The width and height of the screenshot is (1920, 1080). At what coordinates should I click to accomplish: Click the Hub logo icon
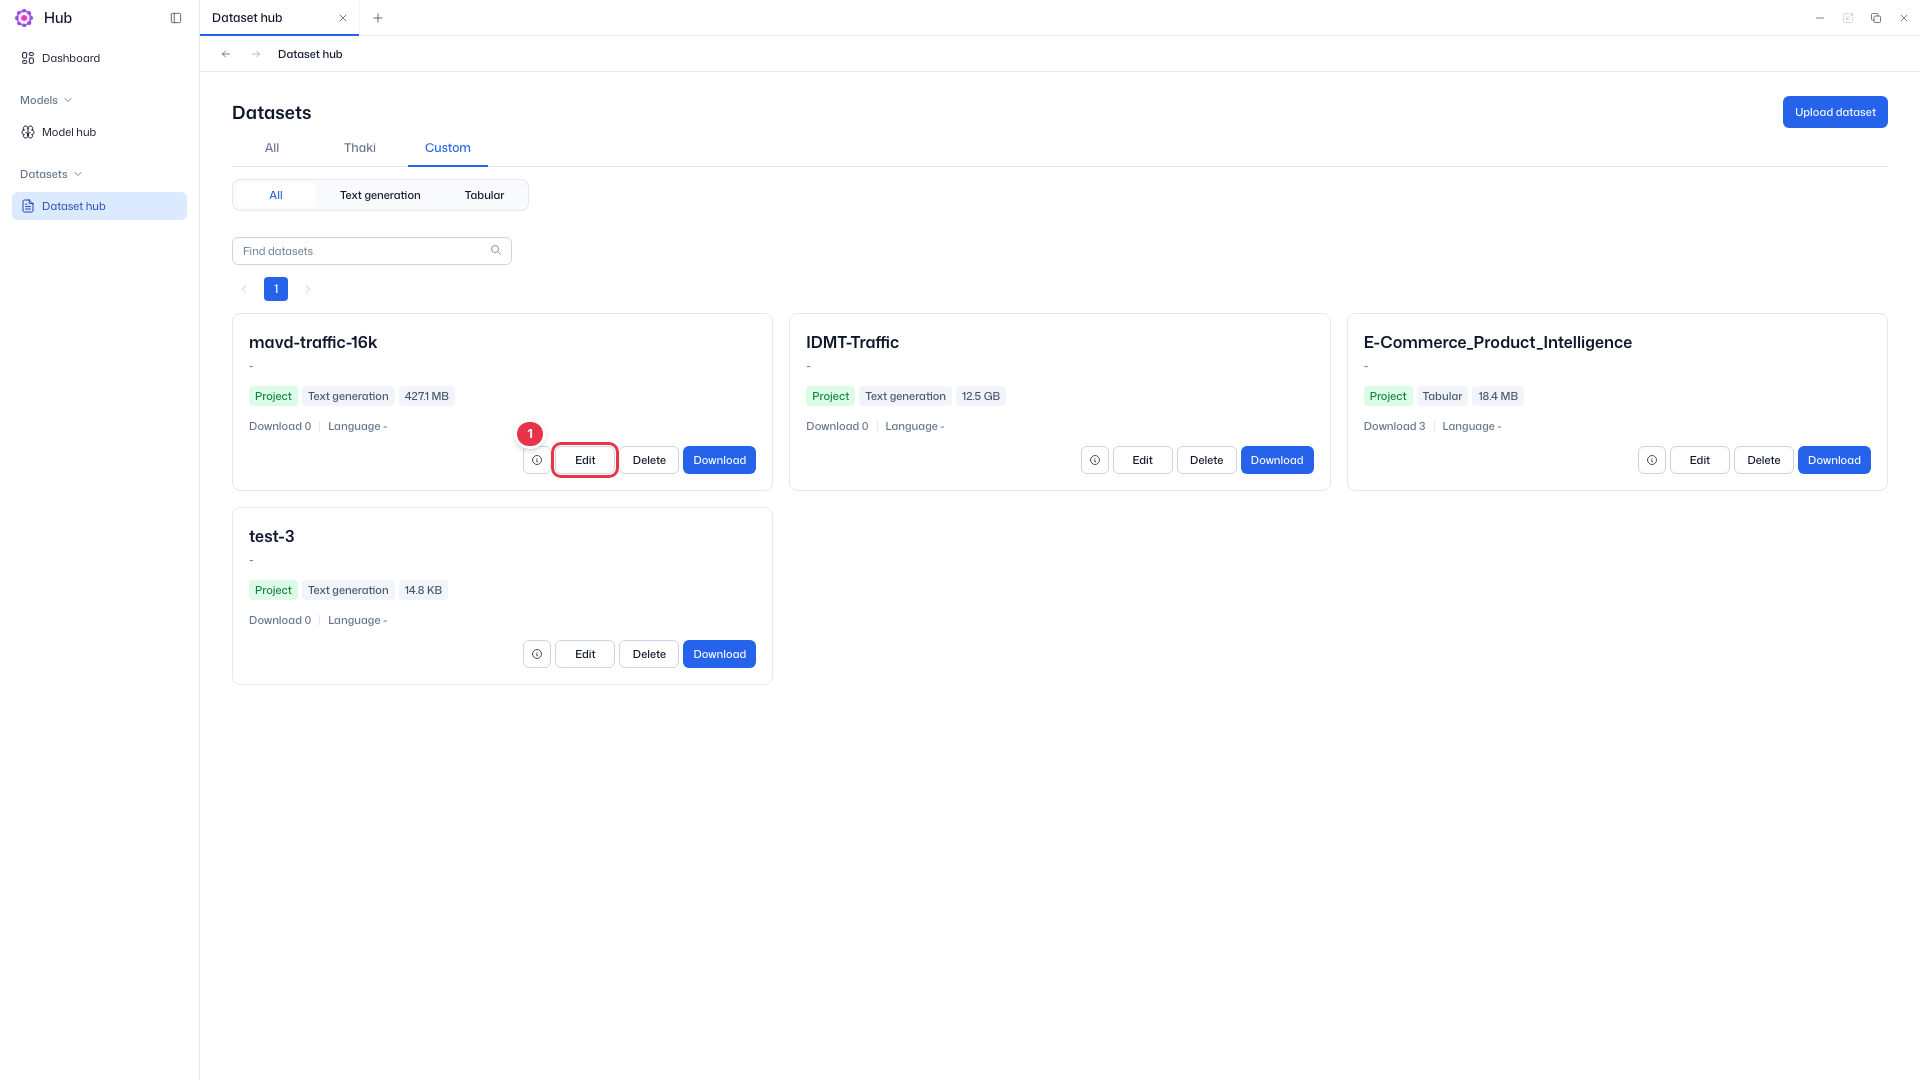tap(24, 18)
